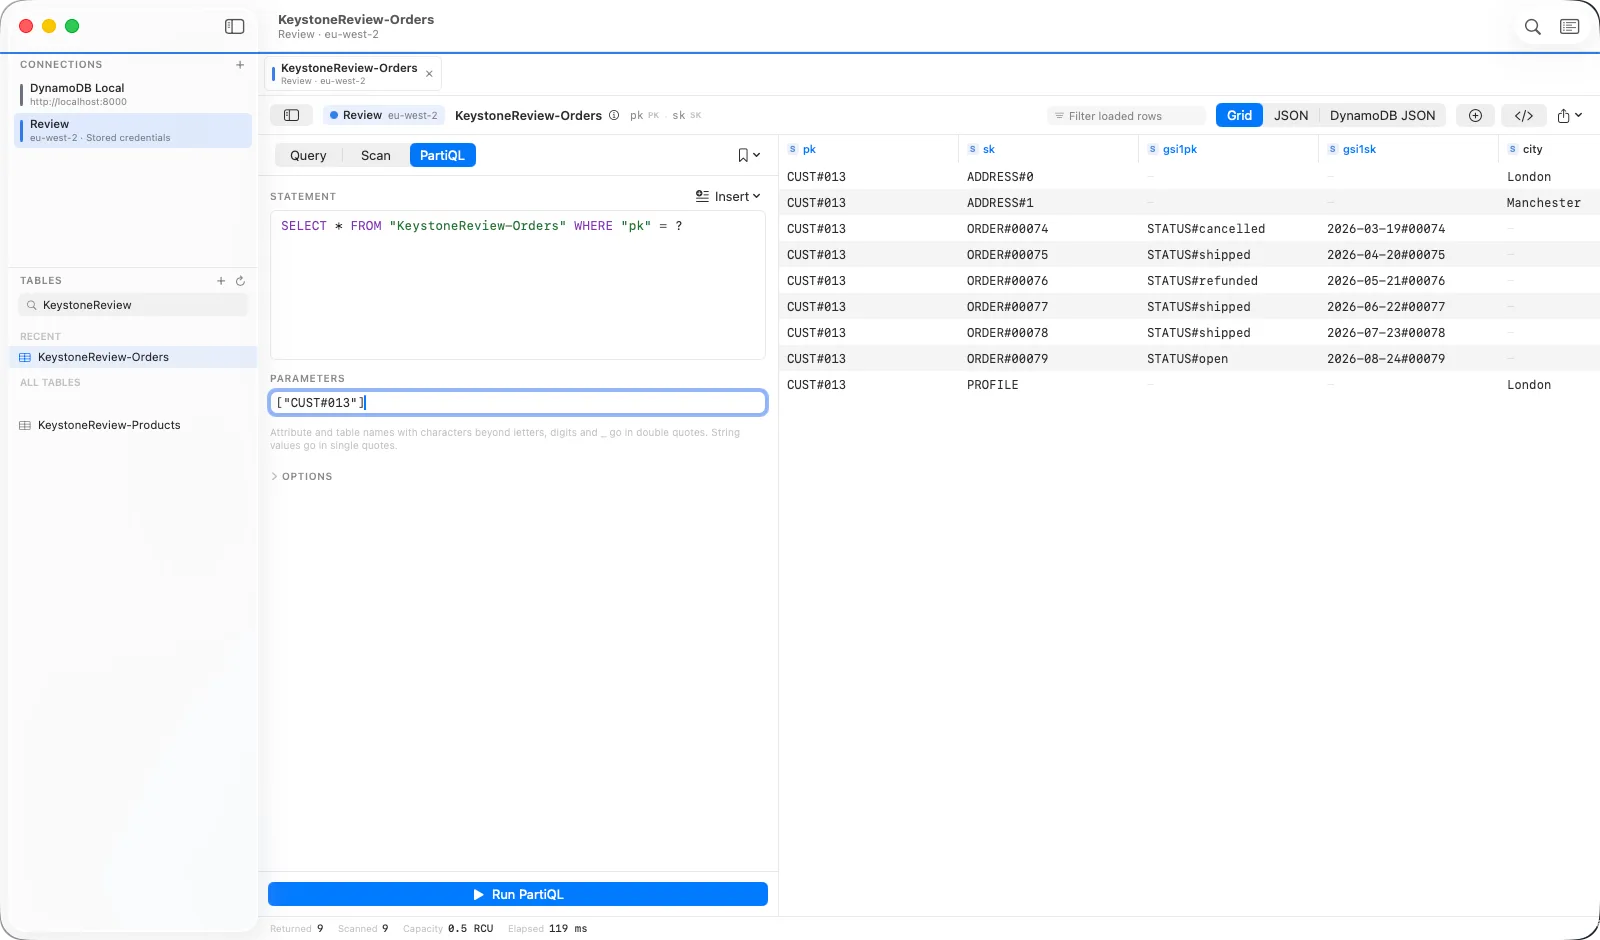Switch results to JSON view
The image size is (1600, 940).
[x=1291, y=115]
